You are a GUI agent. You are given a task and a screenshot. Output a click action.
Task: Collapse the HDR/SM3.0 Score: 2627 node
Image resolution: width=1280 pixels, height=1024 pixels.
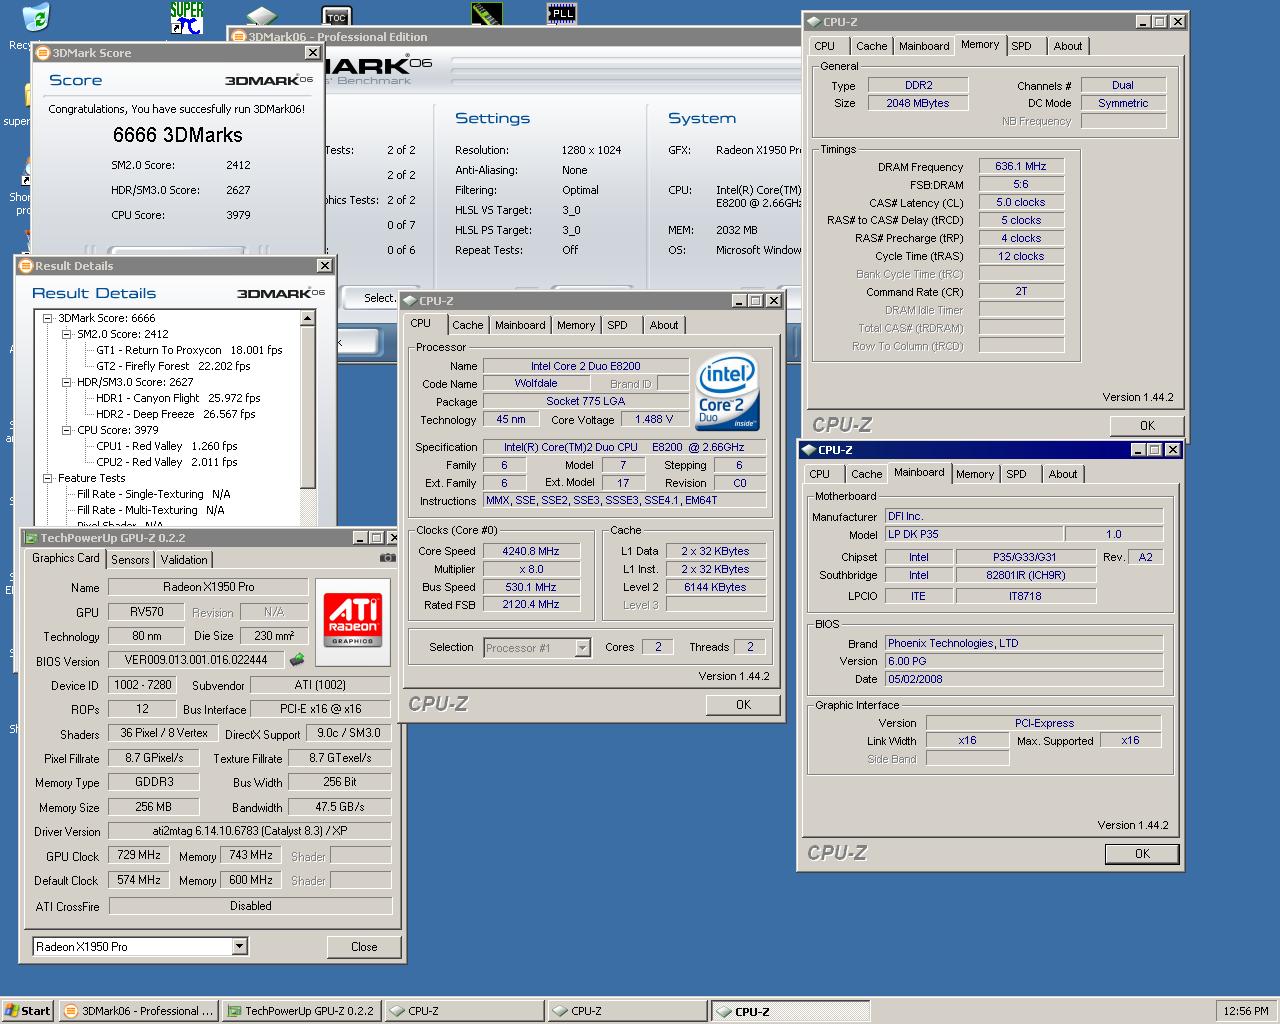coord(66,382)
